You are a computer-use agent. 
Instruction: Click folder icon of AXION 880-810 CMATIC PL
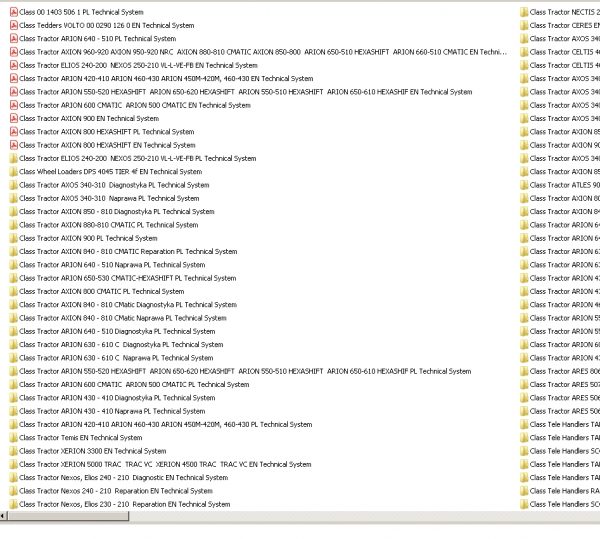coord(13,225)
